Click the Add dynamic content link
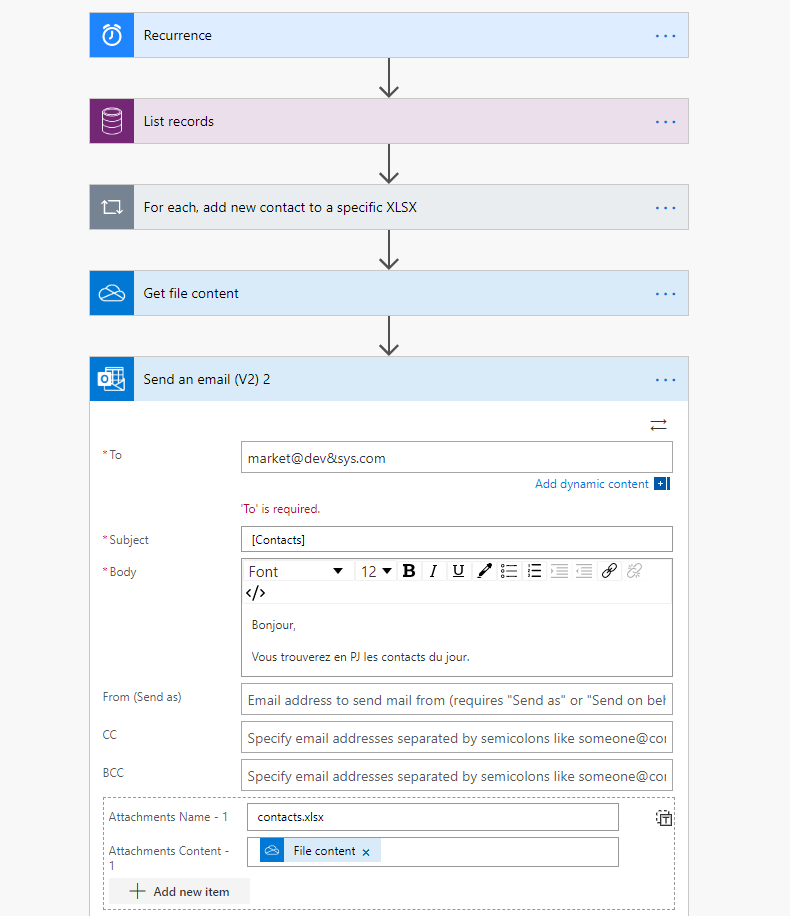The image size is (790, 916). tap(590, 483)
